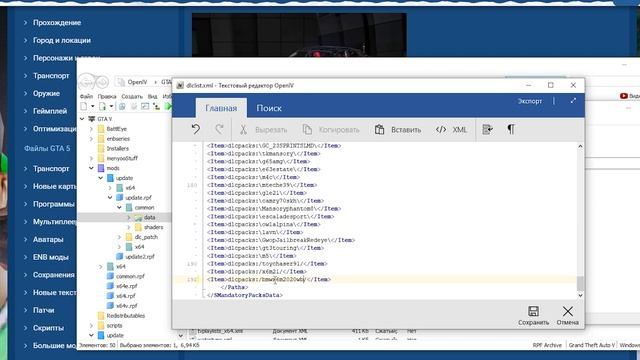Expand editor to fullscreen arrow icon
This screenshot has width=640, height=360.
pyautogui.click(x=573, y=101)
